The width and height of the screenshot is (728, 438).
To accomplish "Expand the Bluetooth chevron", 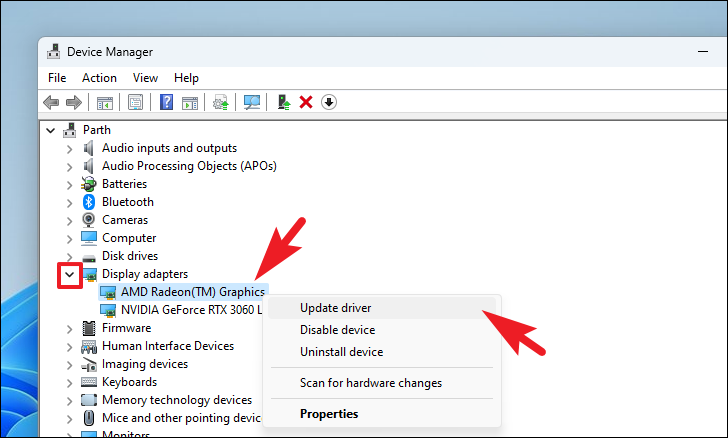I will click(70, 203).
